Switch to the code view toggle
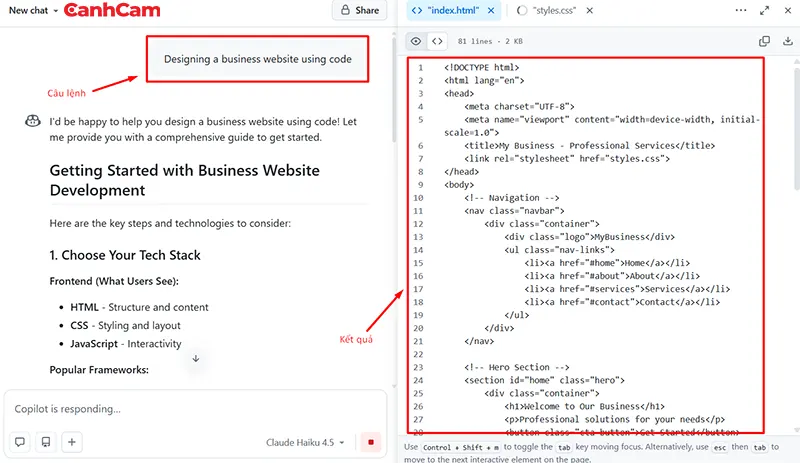The width and height of the screenshot is (800, 463). click(x=437, y=41)
